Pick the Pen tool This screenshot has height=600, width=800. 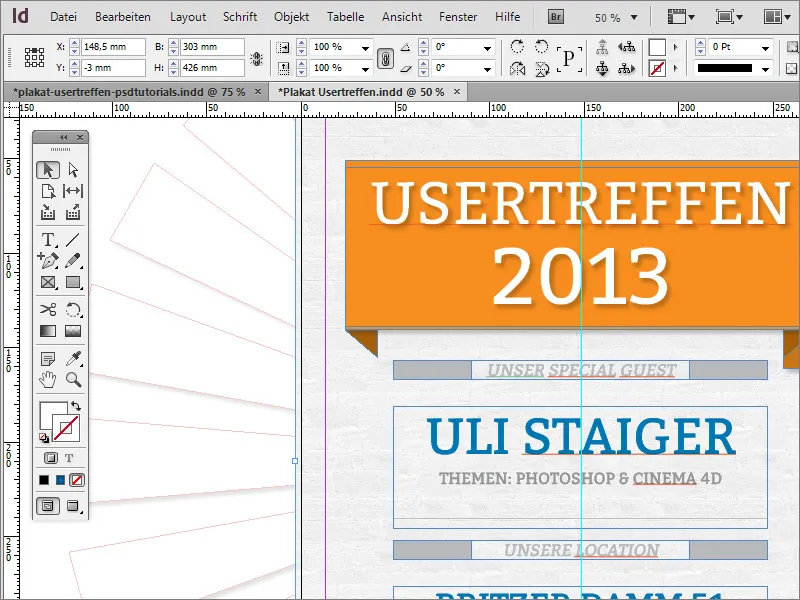[x=48, y=261]
